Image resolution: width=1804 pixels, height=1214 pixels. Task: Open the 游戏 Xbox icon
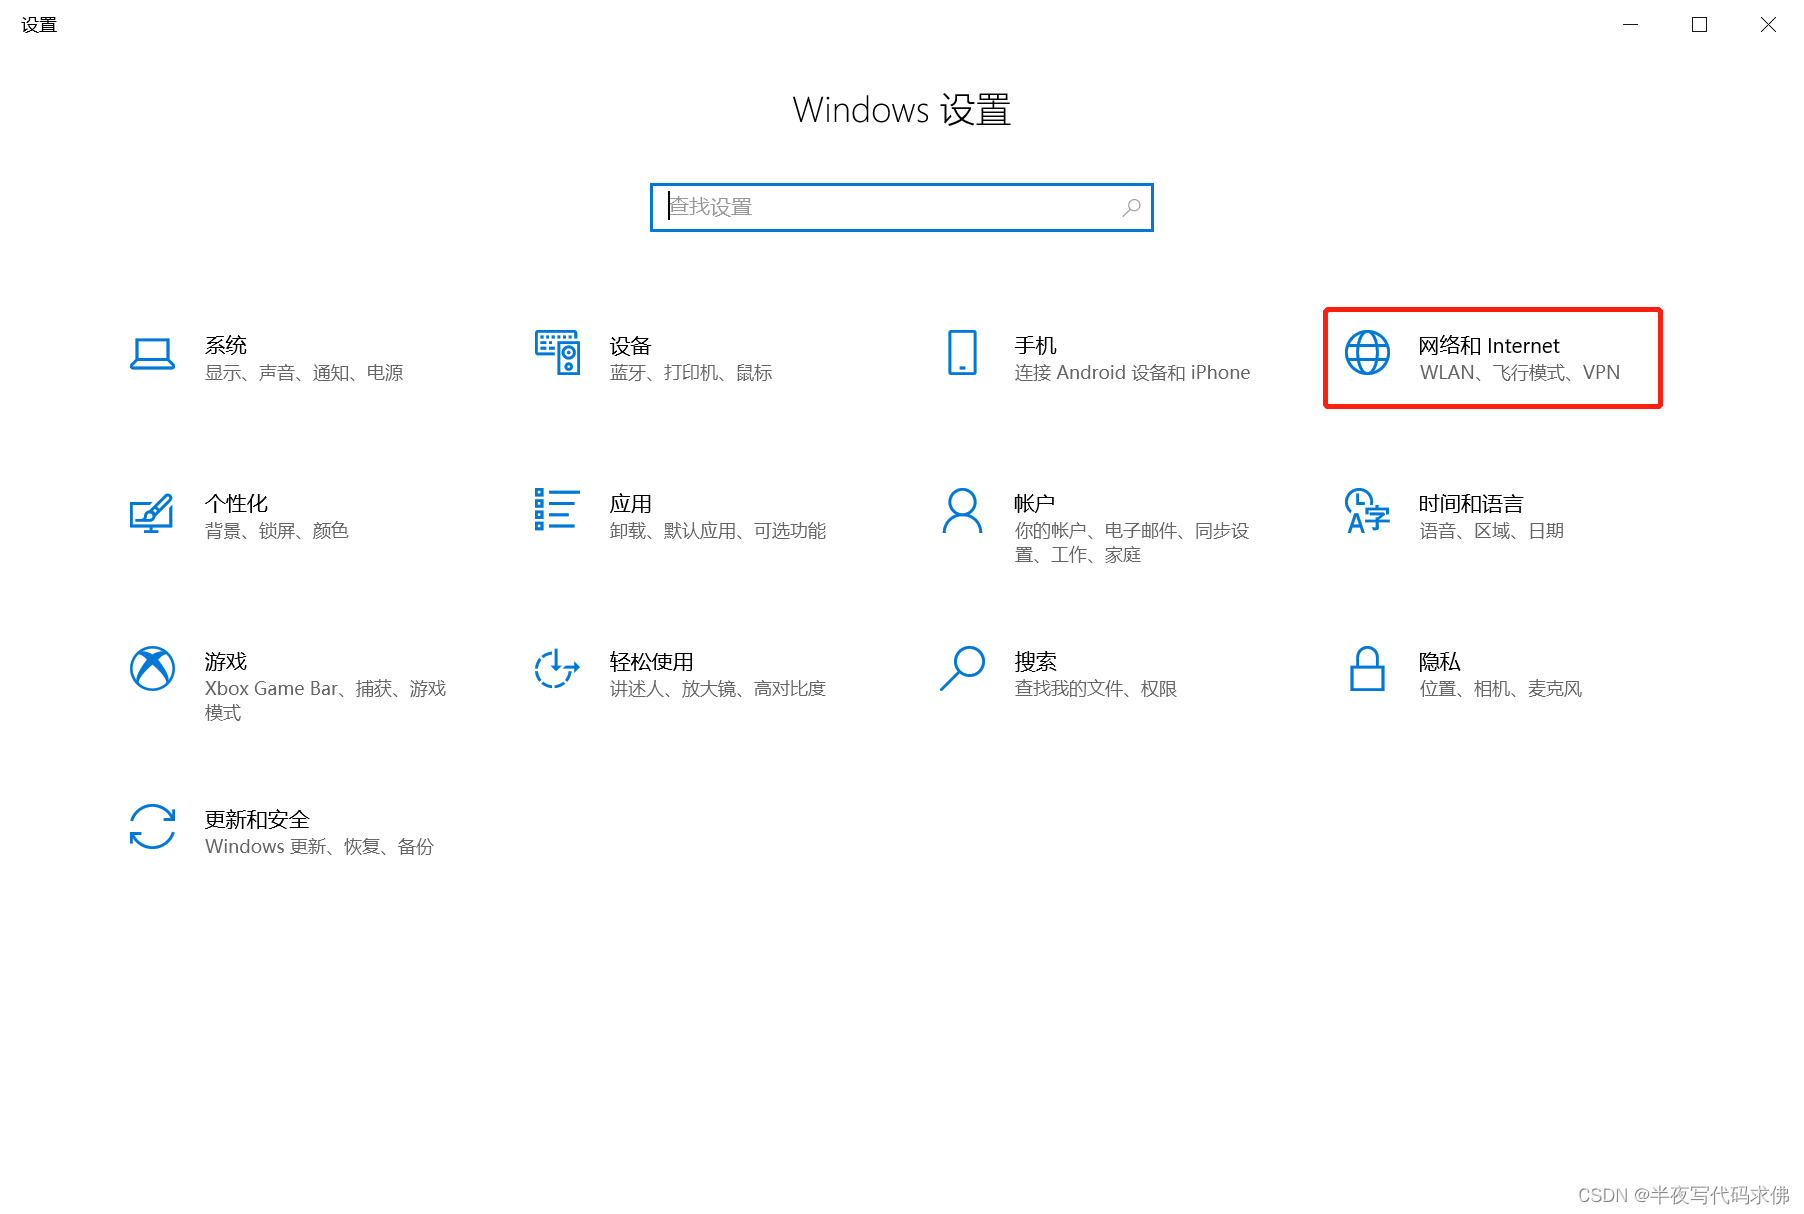(x=152, y=668)
